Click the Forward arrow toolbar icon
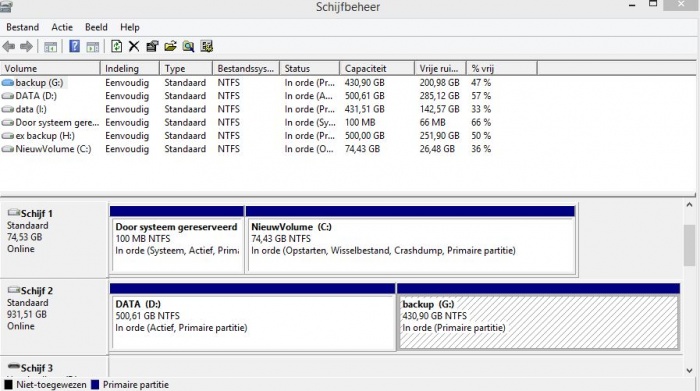The height and width of the screenshot is (391, 700). 26,46
